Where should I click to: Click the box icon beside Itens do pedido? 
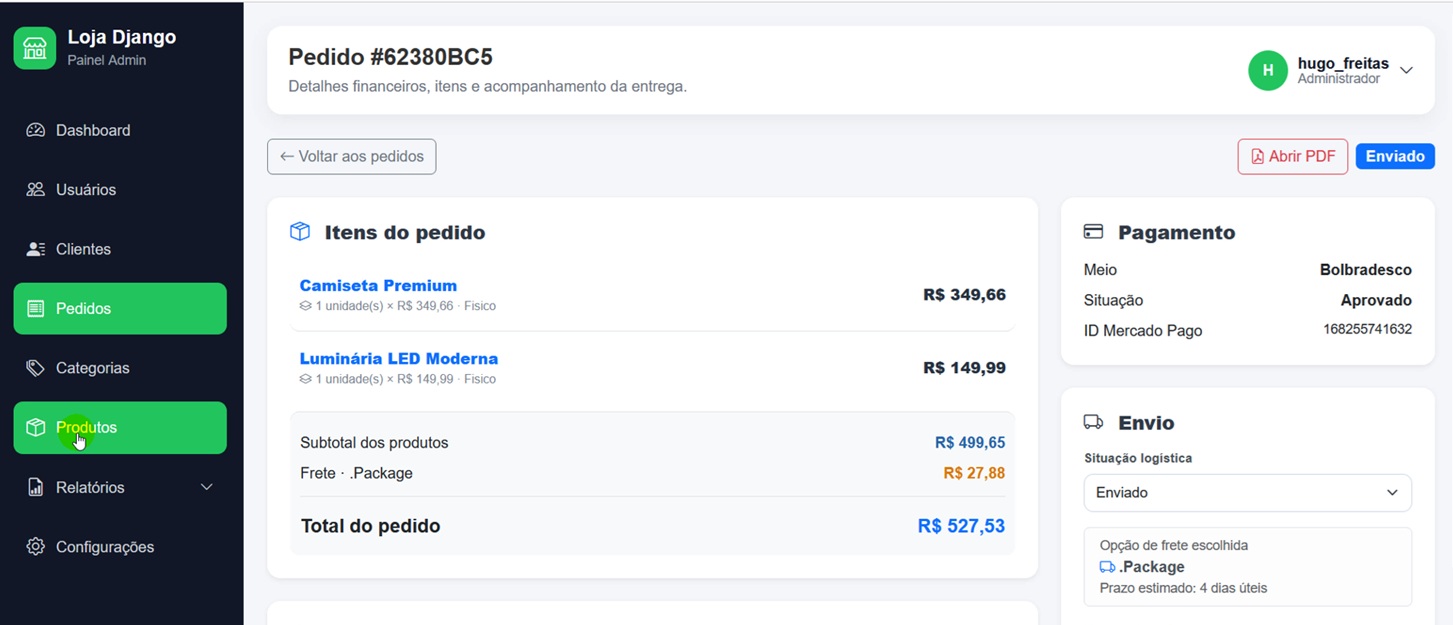click(299, 232)
